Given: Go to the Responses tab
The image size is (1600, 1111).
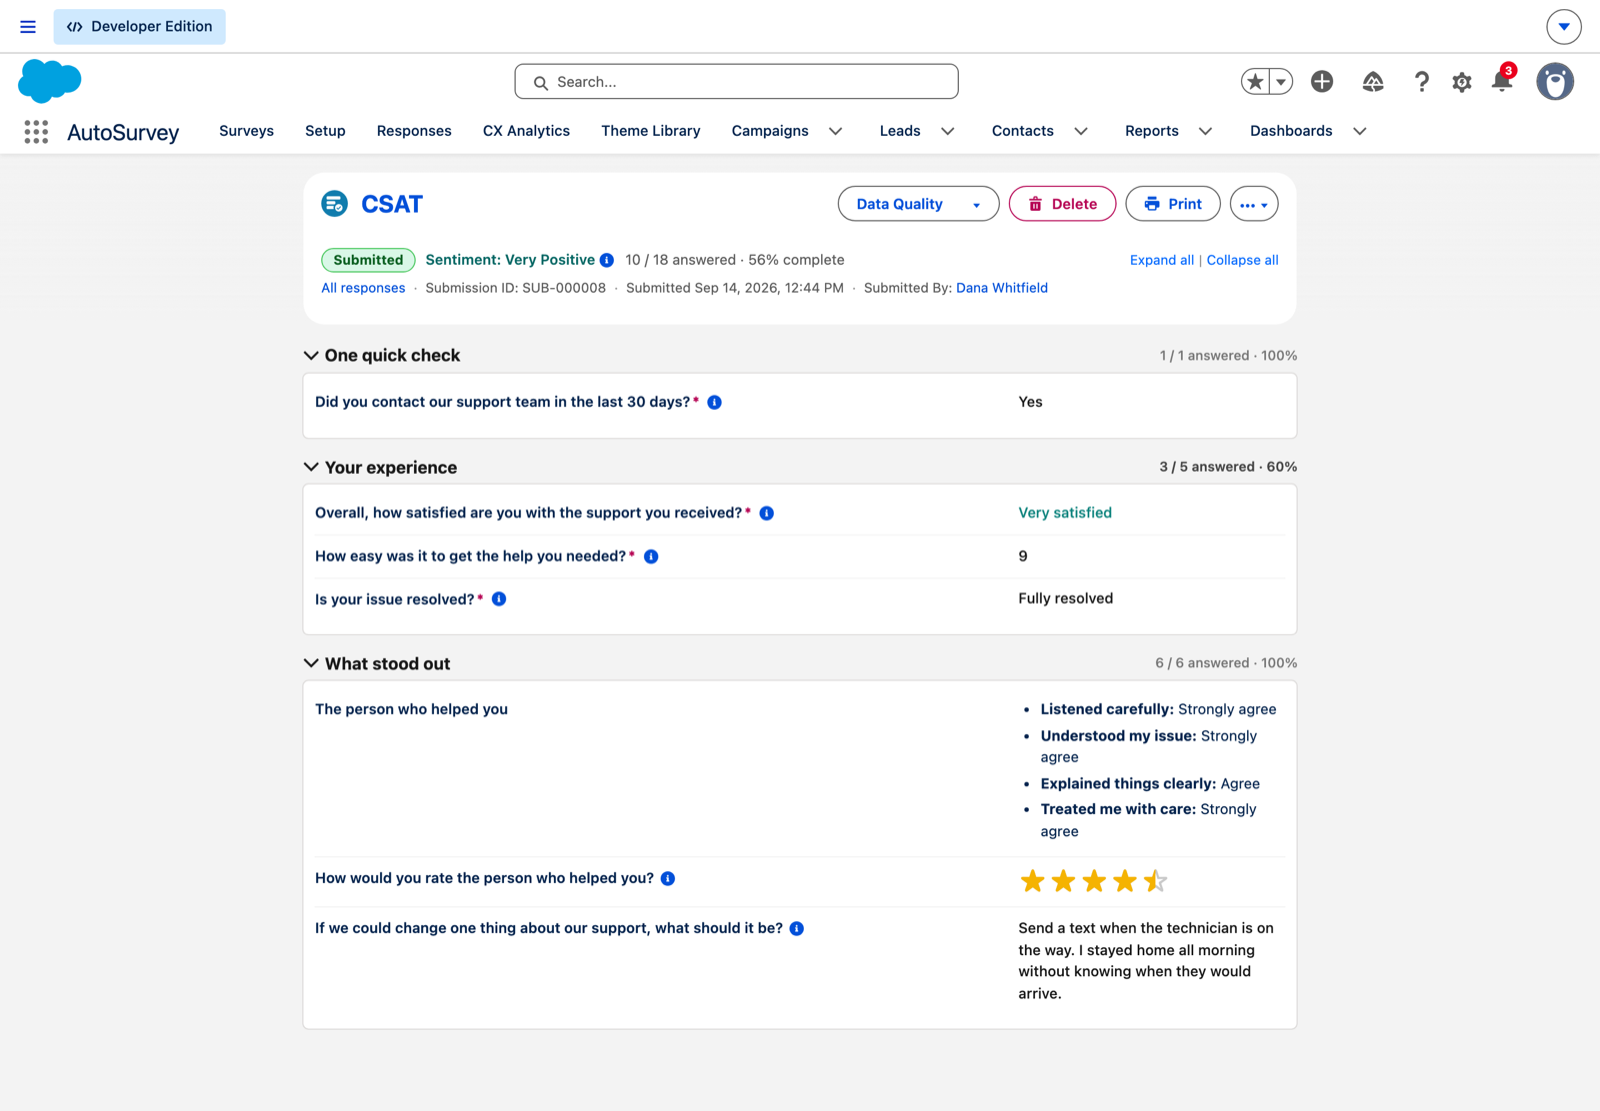Looking at the screenshot, I should pos(414,131).
